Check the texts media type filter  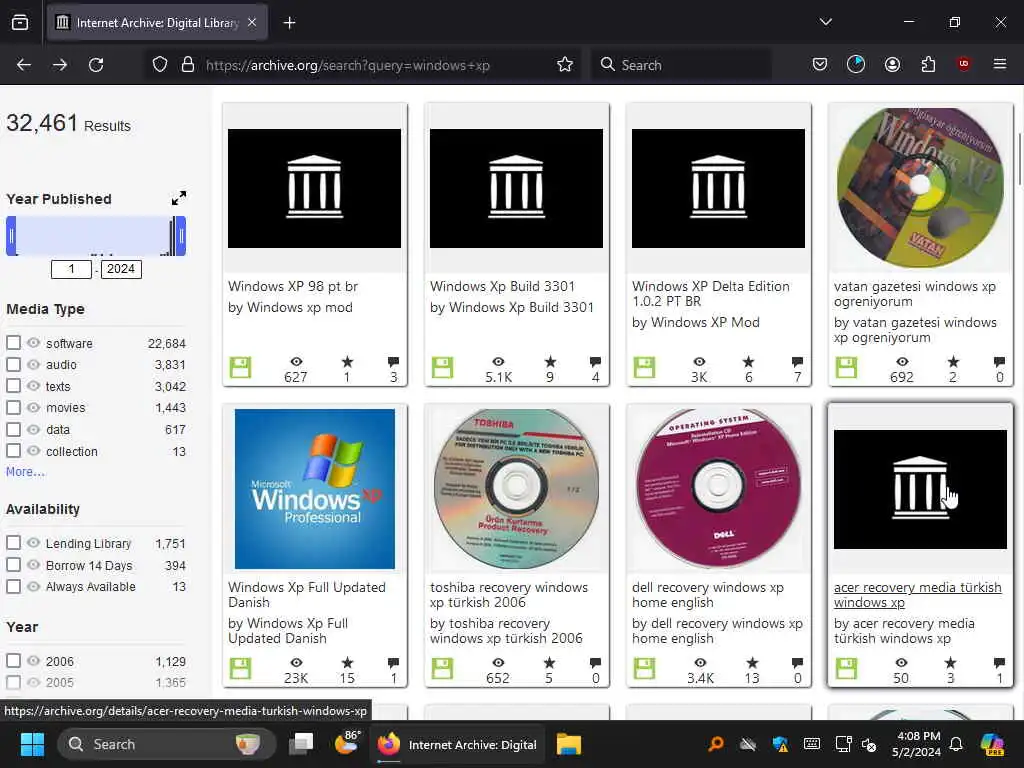click(x=13, y=386)
